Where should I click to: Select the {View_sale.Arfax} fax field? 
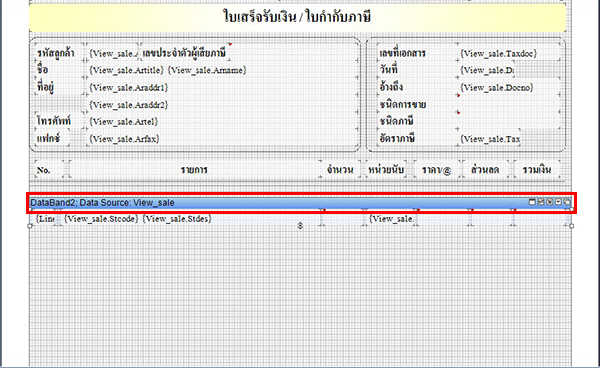click(x=124, y=138)
